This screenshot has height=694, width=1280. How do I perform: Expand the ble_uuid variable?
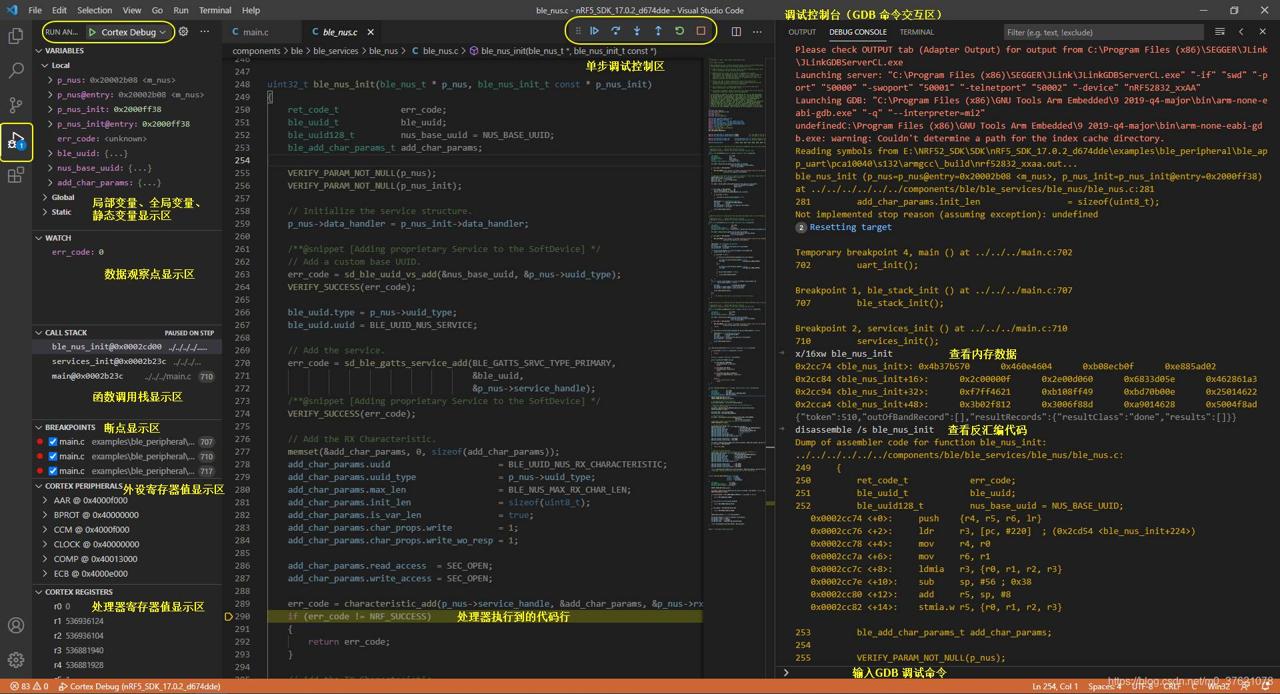(x=50, y=153)
